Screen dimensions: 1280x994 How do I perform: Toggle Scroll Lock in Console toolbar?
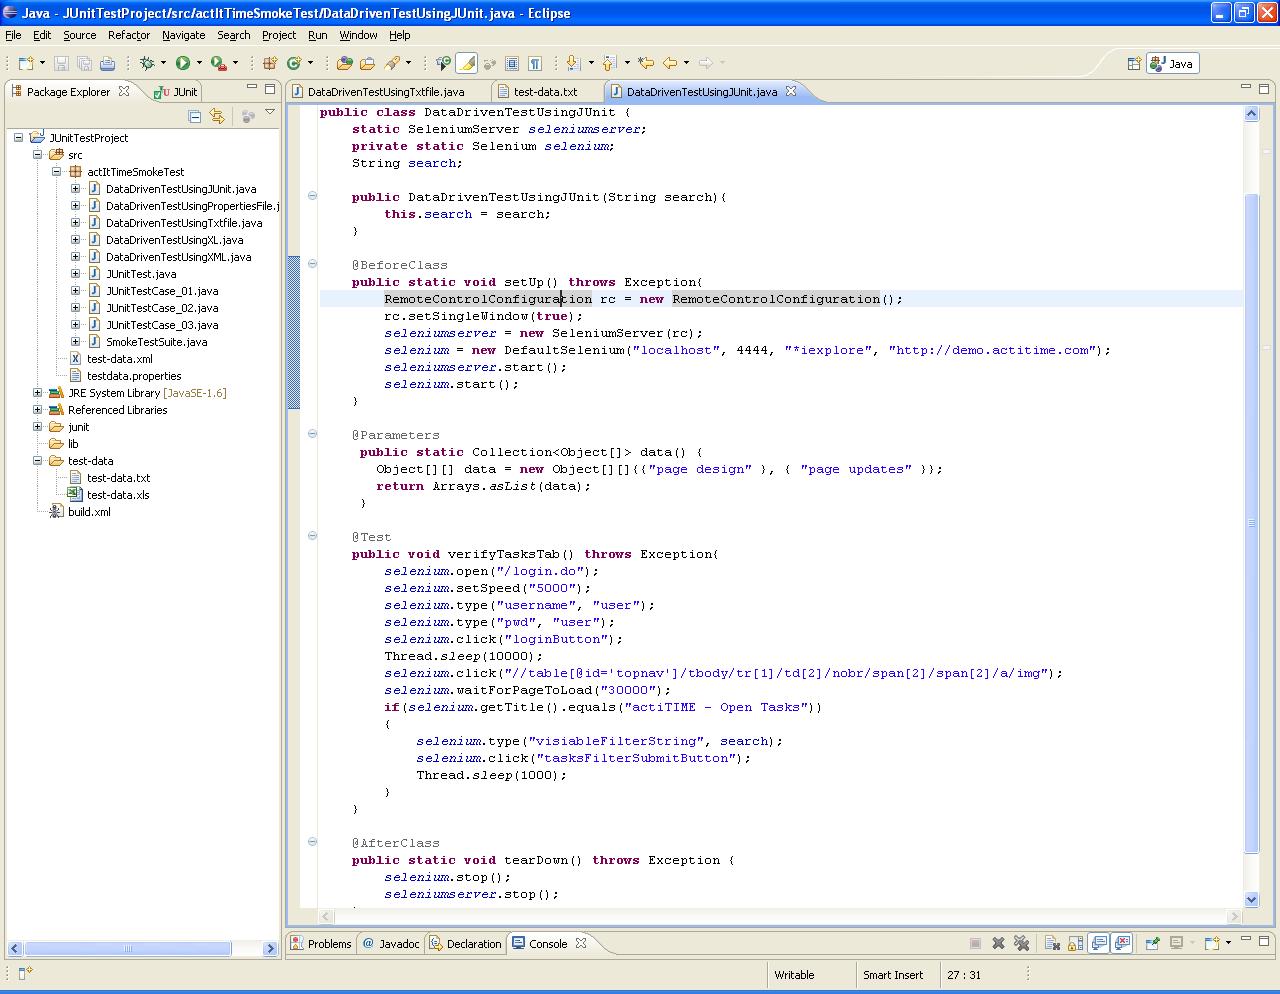click(x=1075, y=943)
